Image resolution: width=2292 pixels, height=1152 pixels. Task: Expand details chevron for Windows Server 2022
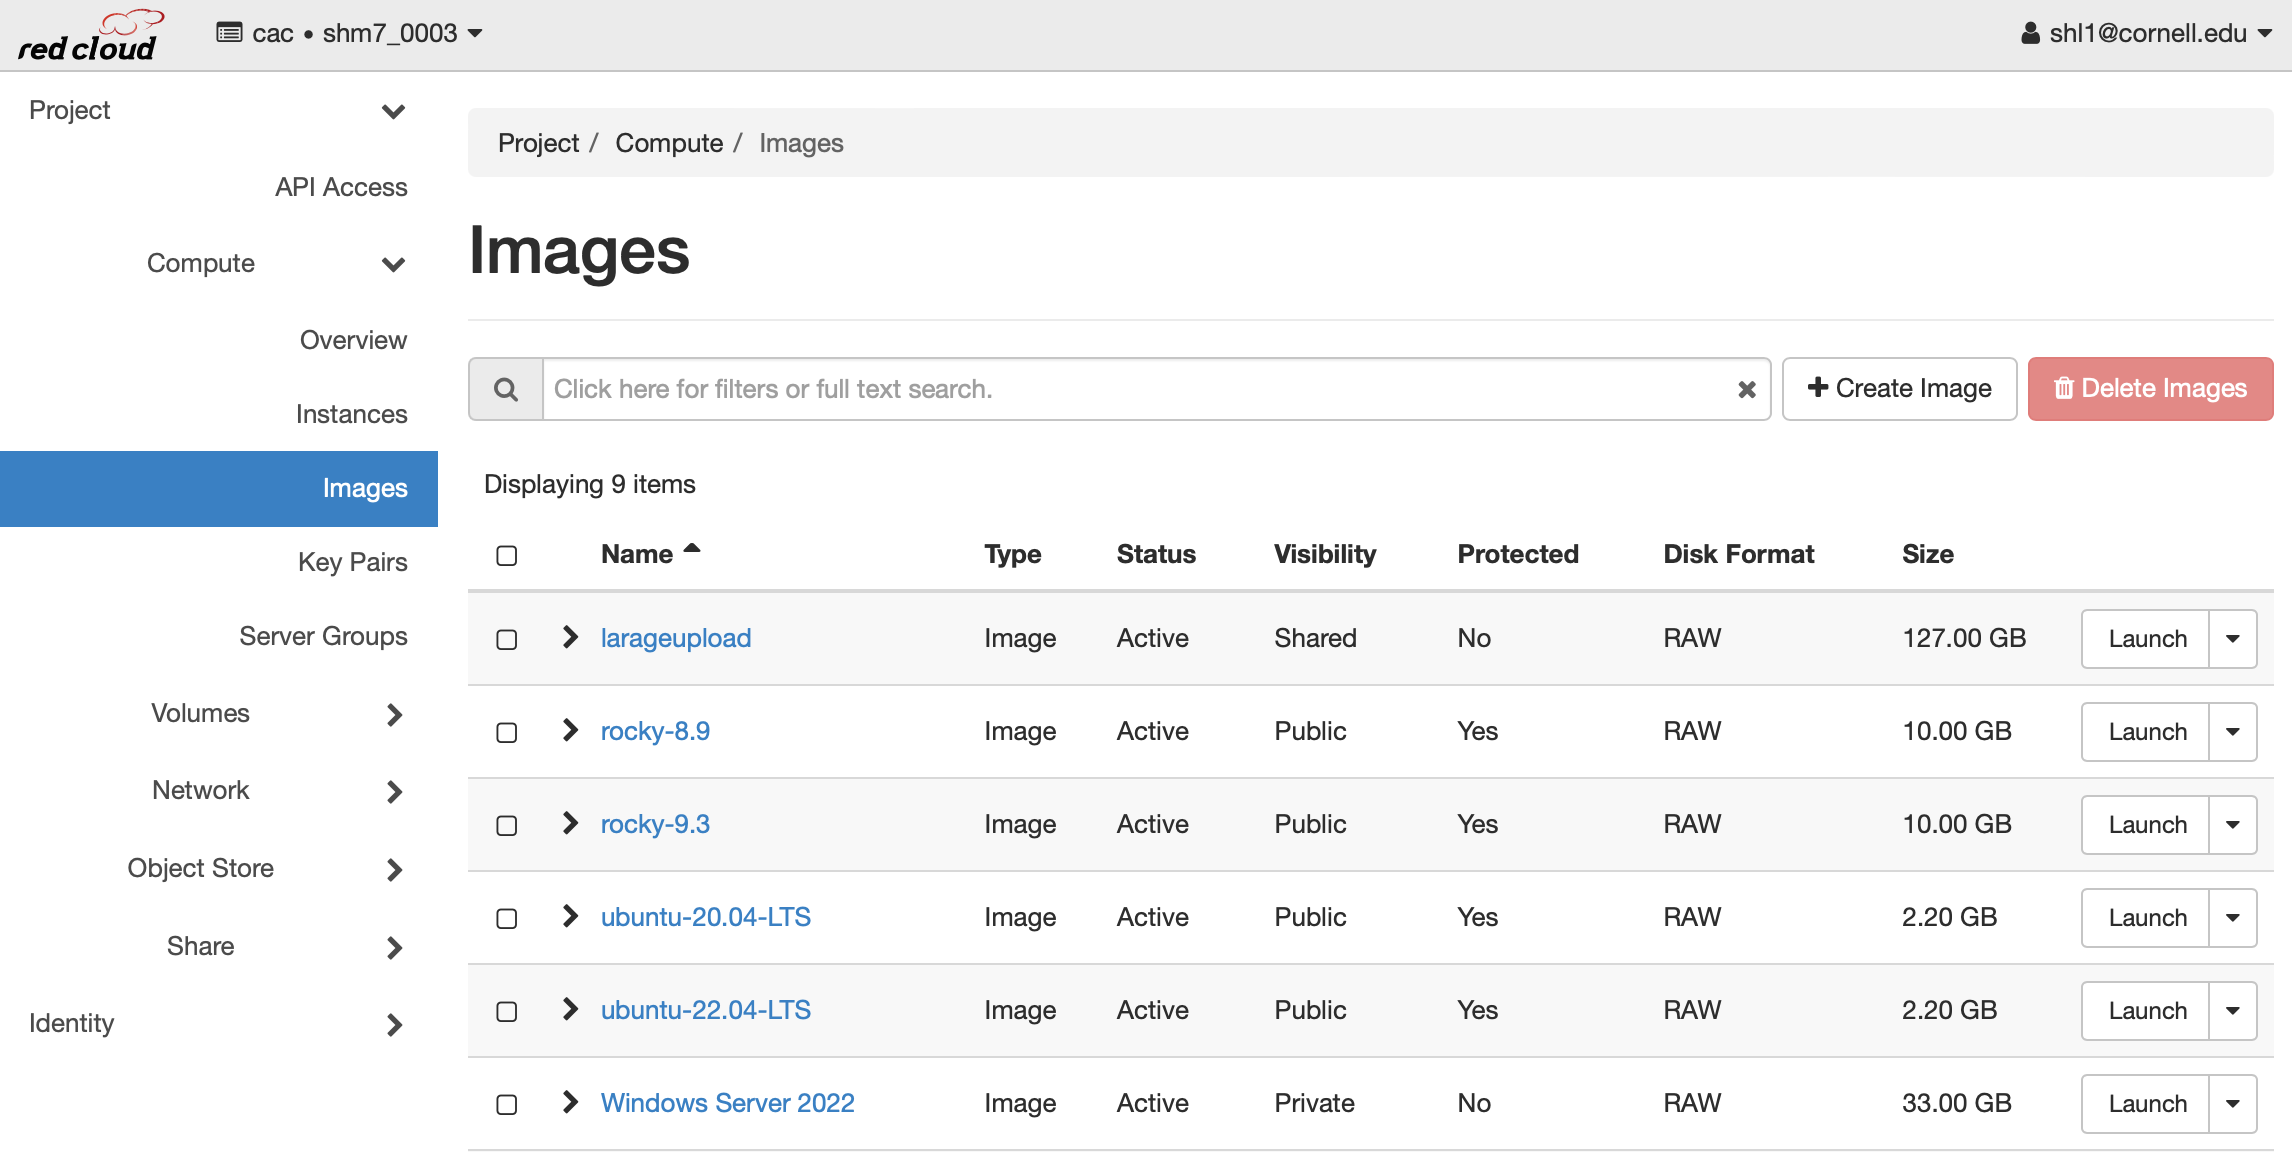570,1102
